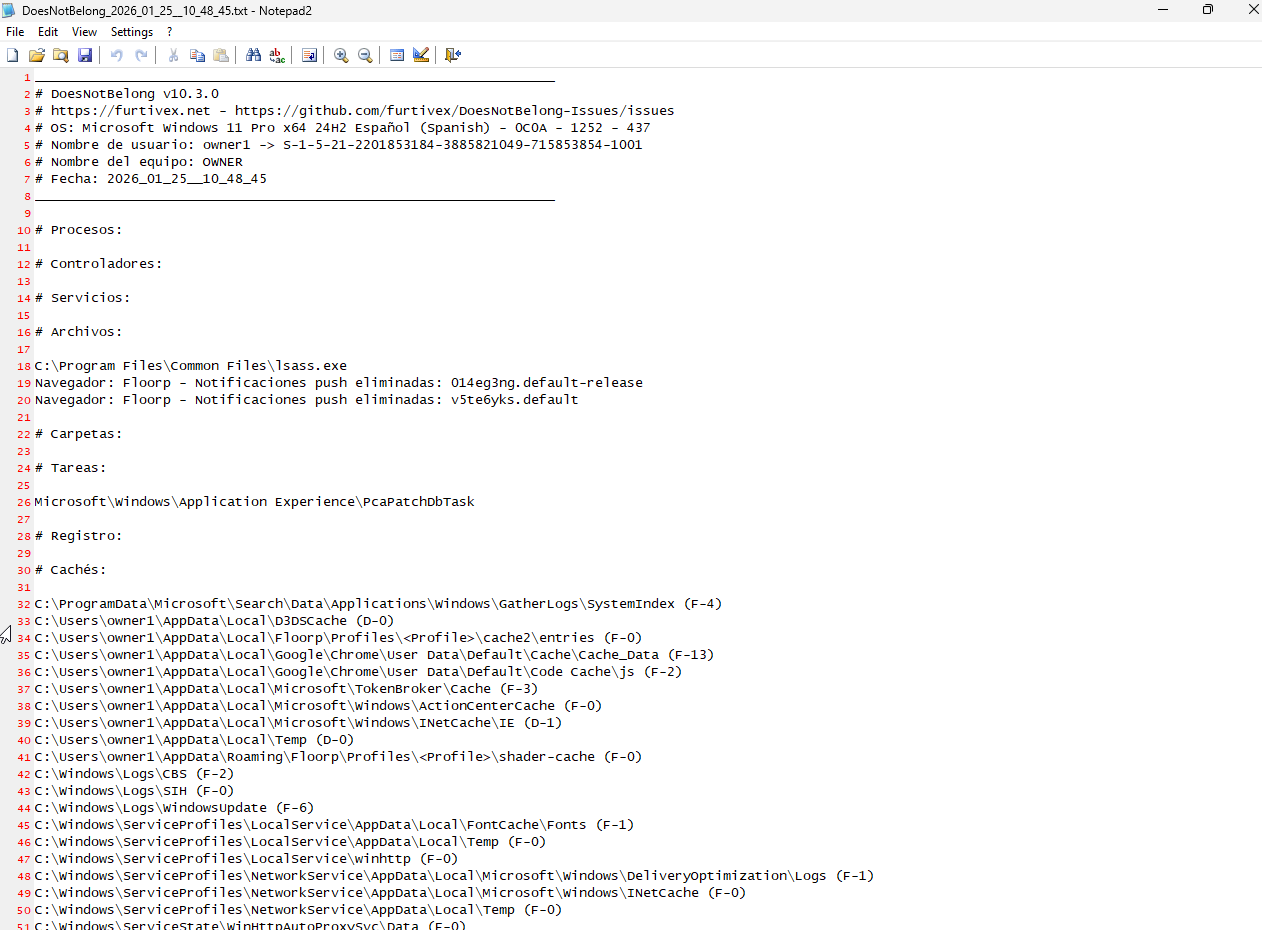Click the Browse files toolbar icon
Viewport: 1262px width, 930px height.
pos(61,55)
